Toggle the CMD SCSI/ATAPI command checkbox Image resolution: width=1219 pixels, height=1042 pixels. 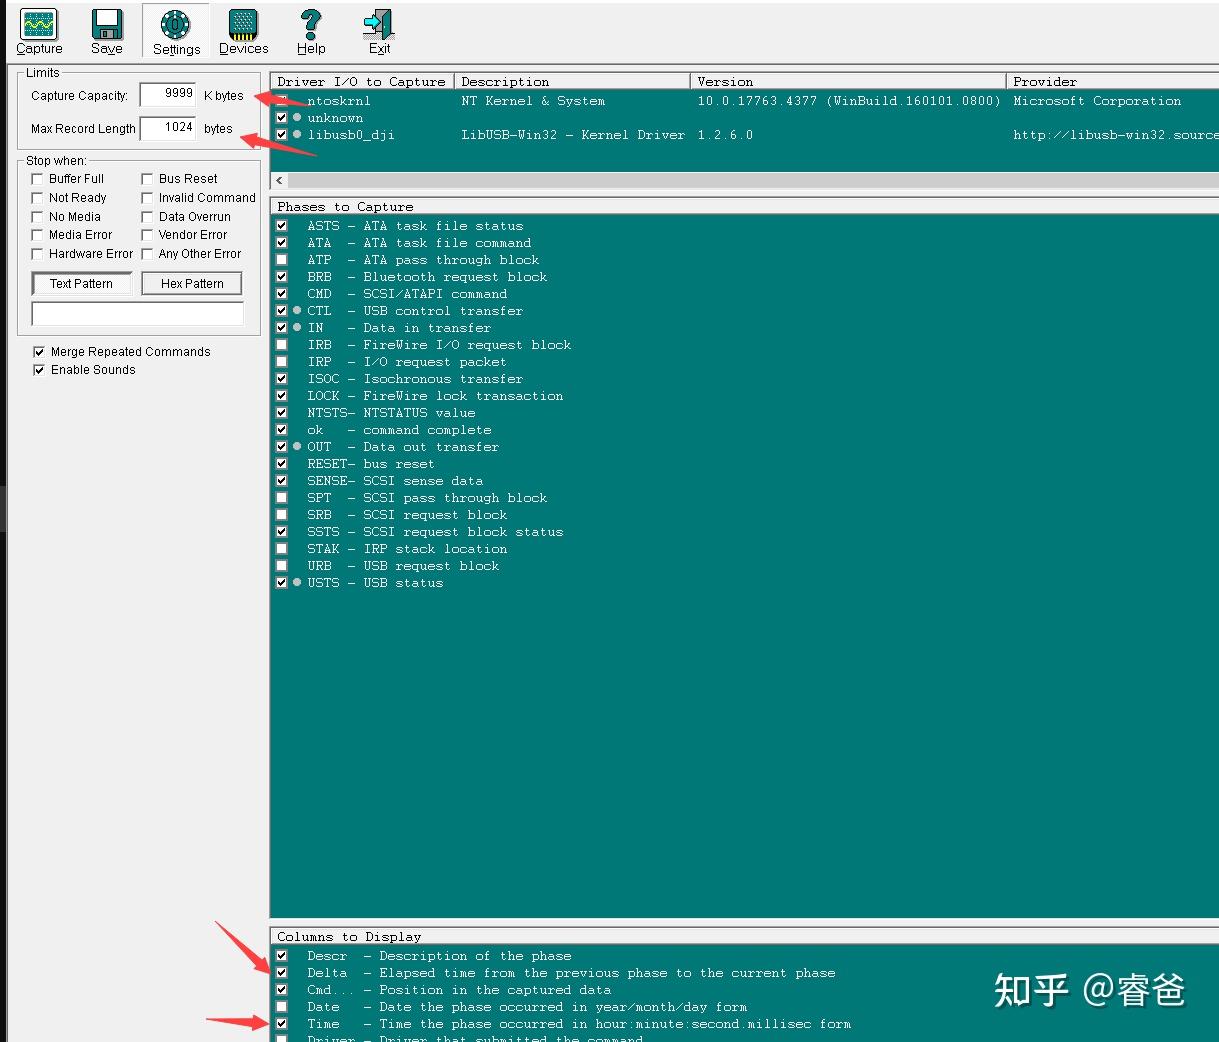pos(282,294)
